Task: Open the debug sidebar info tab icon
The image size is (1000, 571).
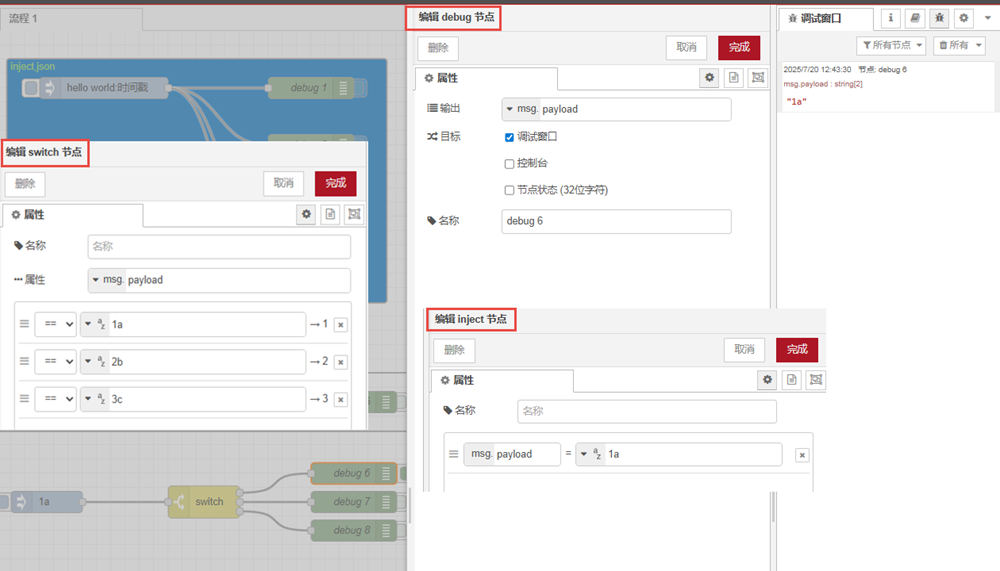Action: [x=891, y=19]
